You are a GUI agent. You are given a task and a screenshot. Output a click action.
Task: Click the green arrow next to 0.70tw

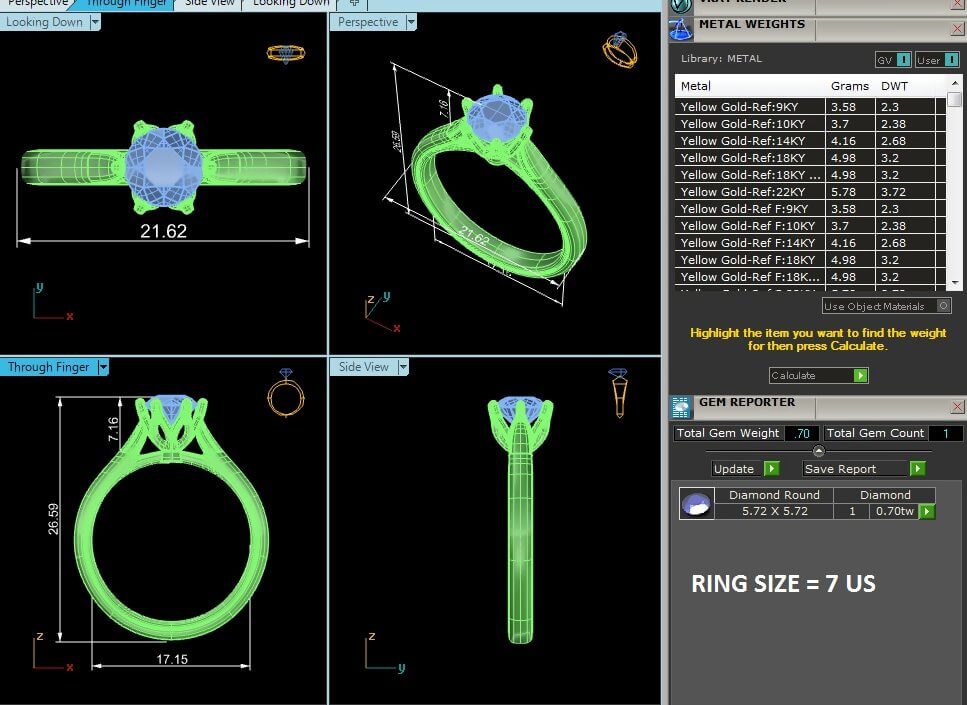926,511
